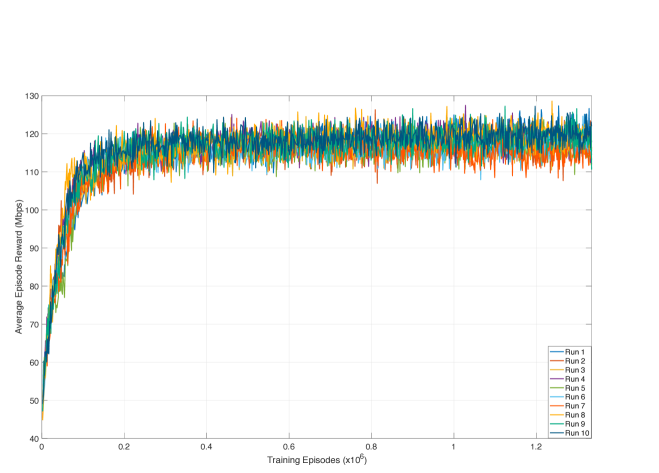Click the 90 y-axis tick label

34,248
